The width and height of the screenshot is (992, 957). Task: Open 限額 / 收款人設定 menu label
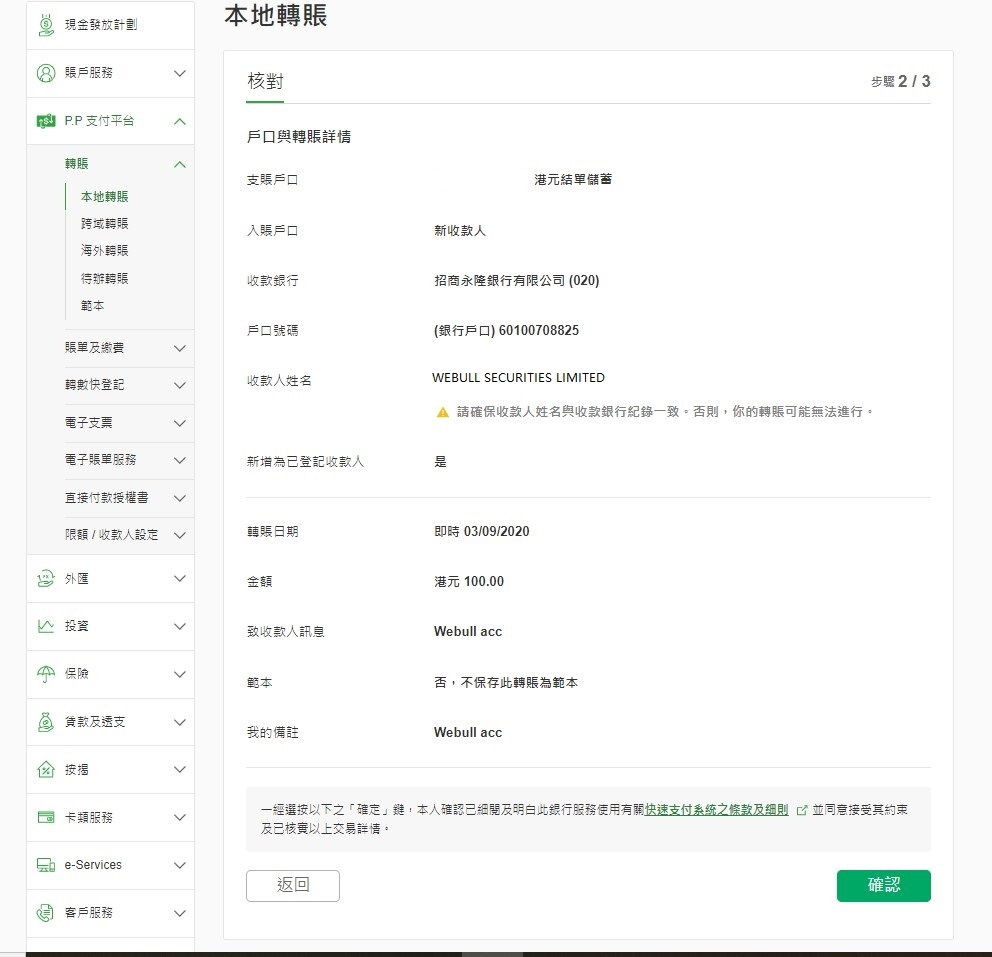pos(111,534)
